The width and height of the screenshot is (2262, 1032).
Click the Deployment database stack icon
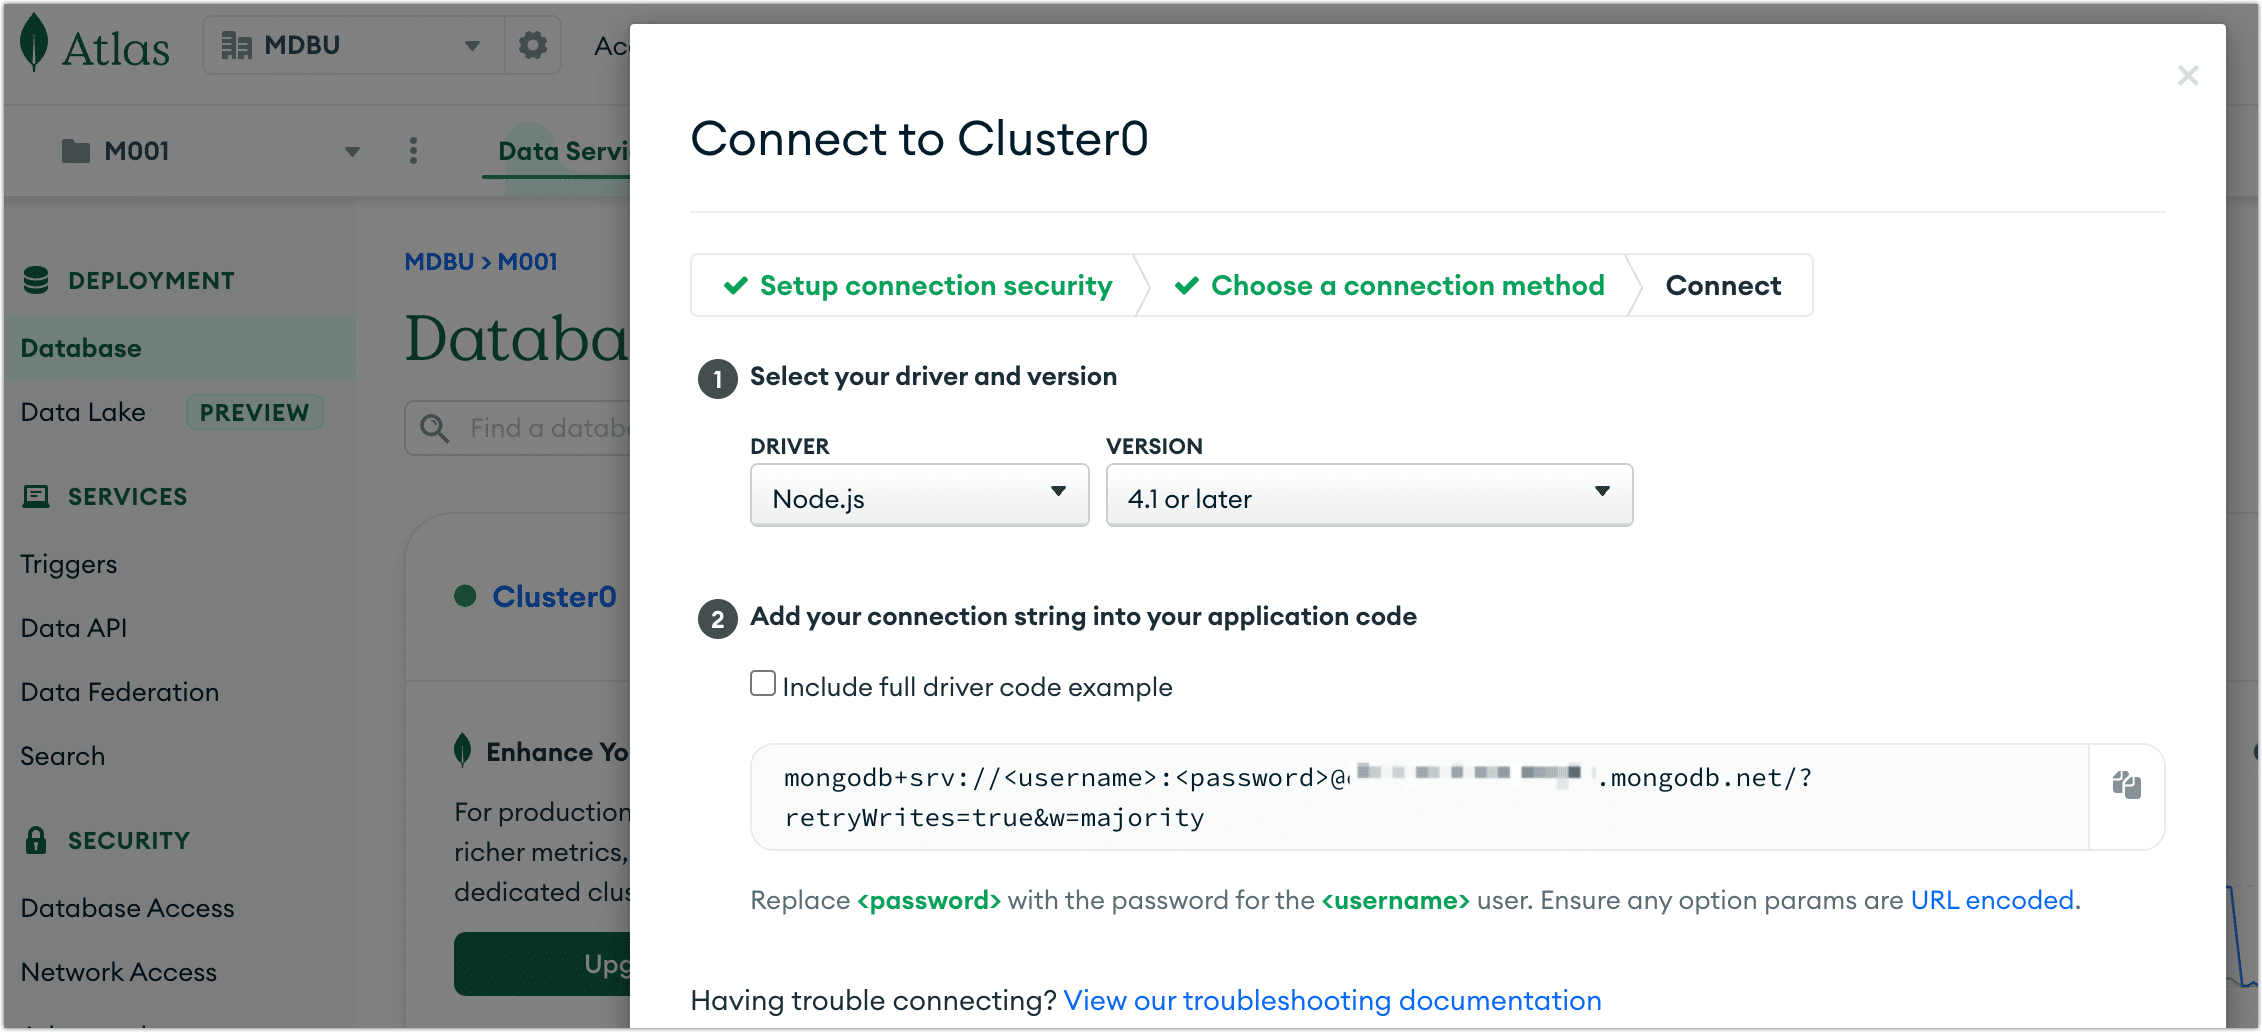click(x=36, y=279)
